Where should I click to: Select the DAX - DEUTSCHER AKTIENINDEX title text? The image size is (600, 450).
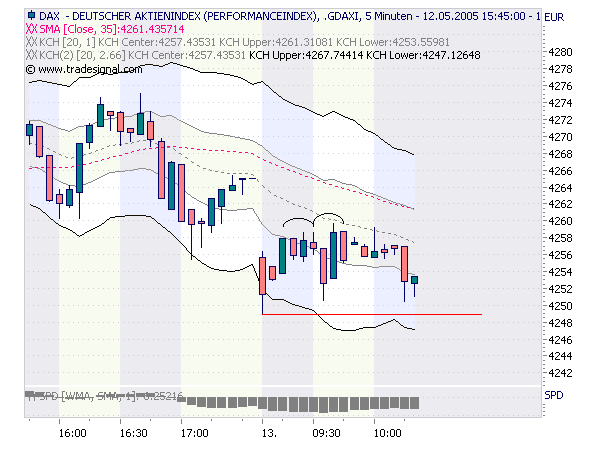point(178,16)
